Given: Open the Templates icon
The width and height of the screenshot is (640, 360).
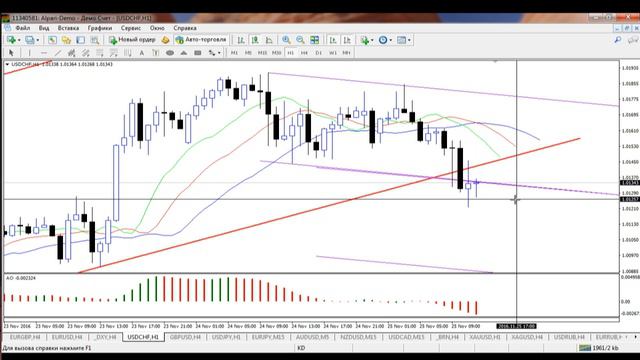Looking at the screenshot, I should (x=402, y=40).
